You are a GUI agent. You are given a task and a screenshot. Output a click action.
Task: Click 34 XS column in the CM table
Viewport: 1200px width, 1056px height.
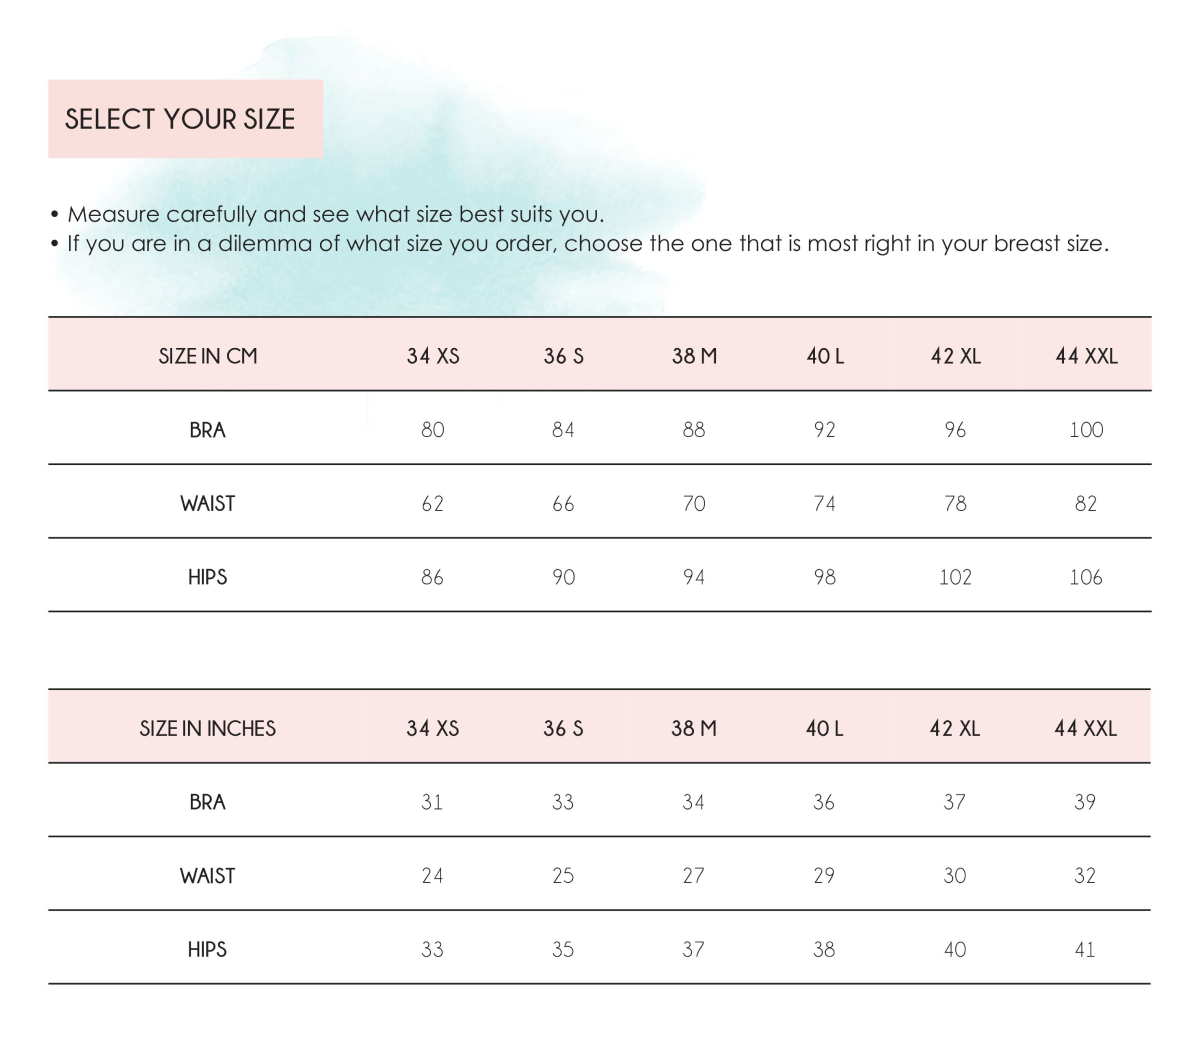tap(433, 355)
